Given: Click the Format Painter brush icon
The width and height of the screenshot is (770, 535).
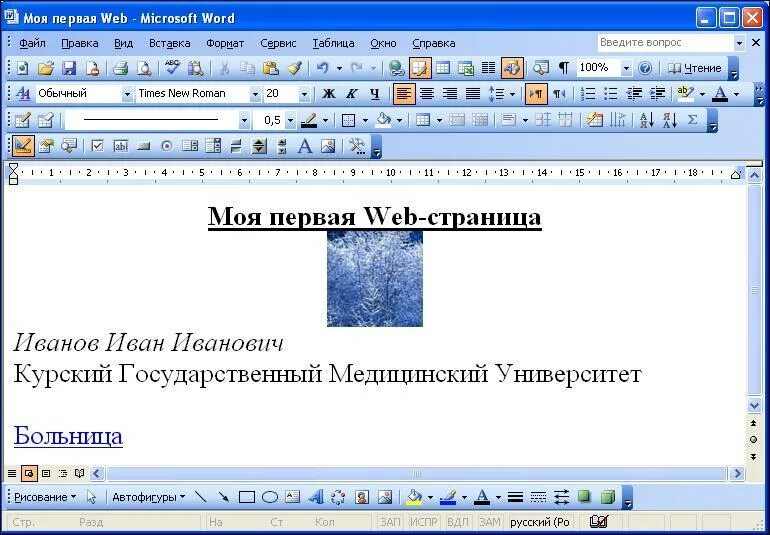Looking at the screenshot, I should coord(294,68).
